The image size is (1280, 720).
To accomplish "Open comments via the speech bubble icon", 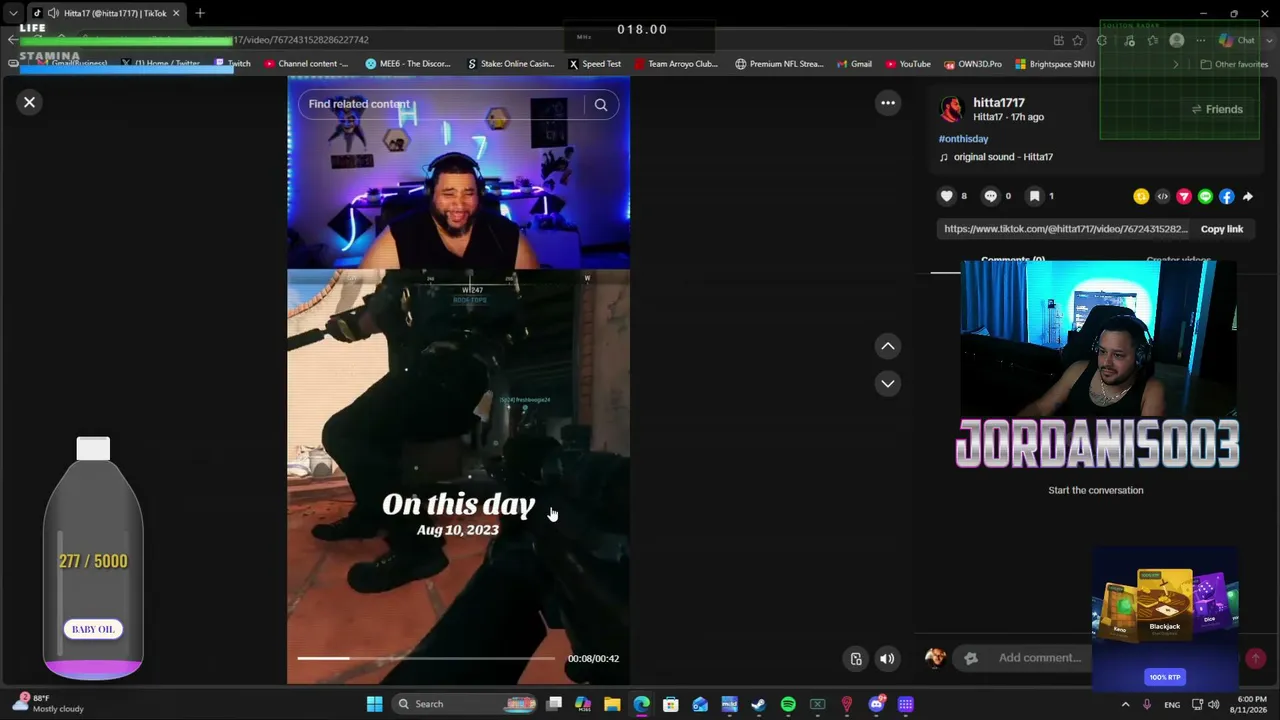I will tap(990, 196).
